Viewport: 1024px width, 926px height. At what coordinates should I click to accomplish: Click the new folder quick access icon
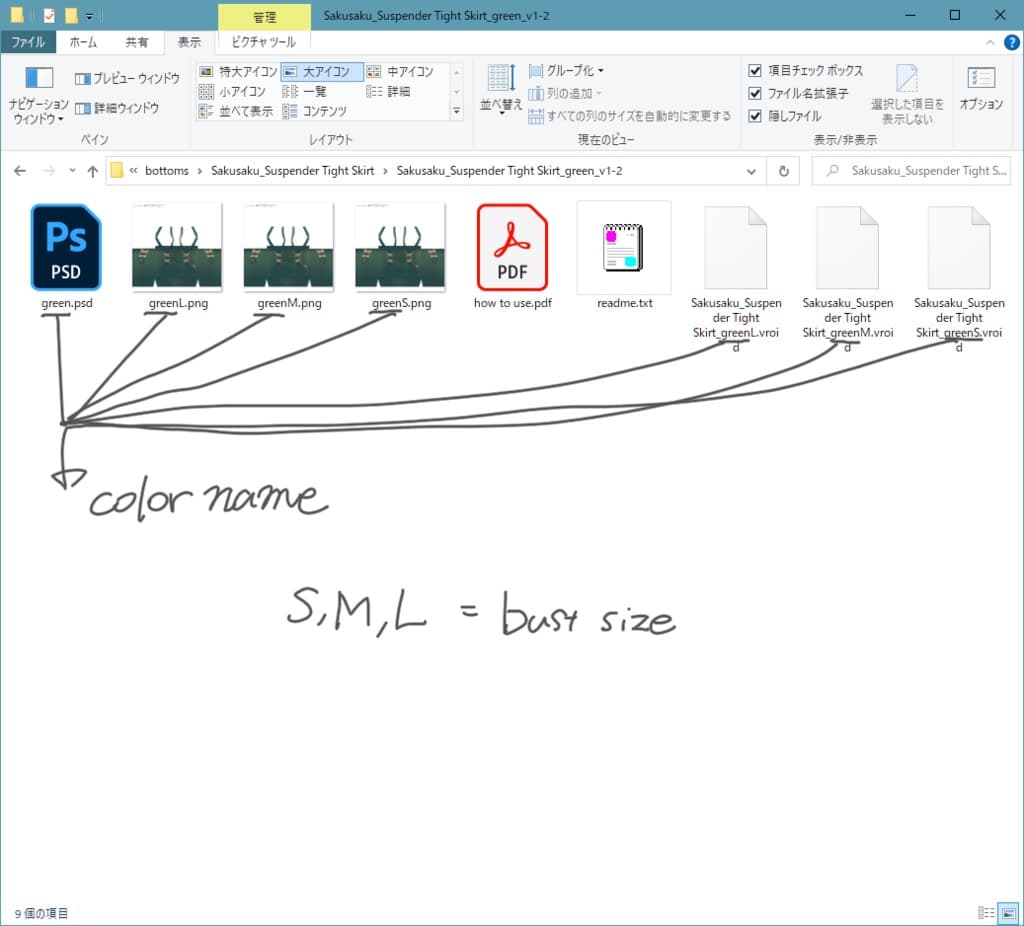[71, 15]
